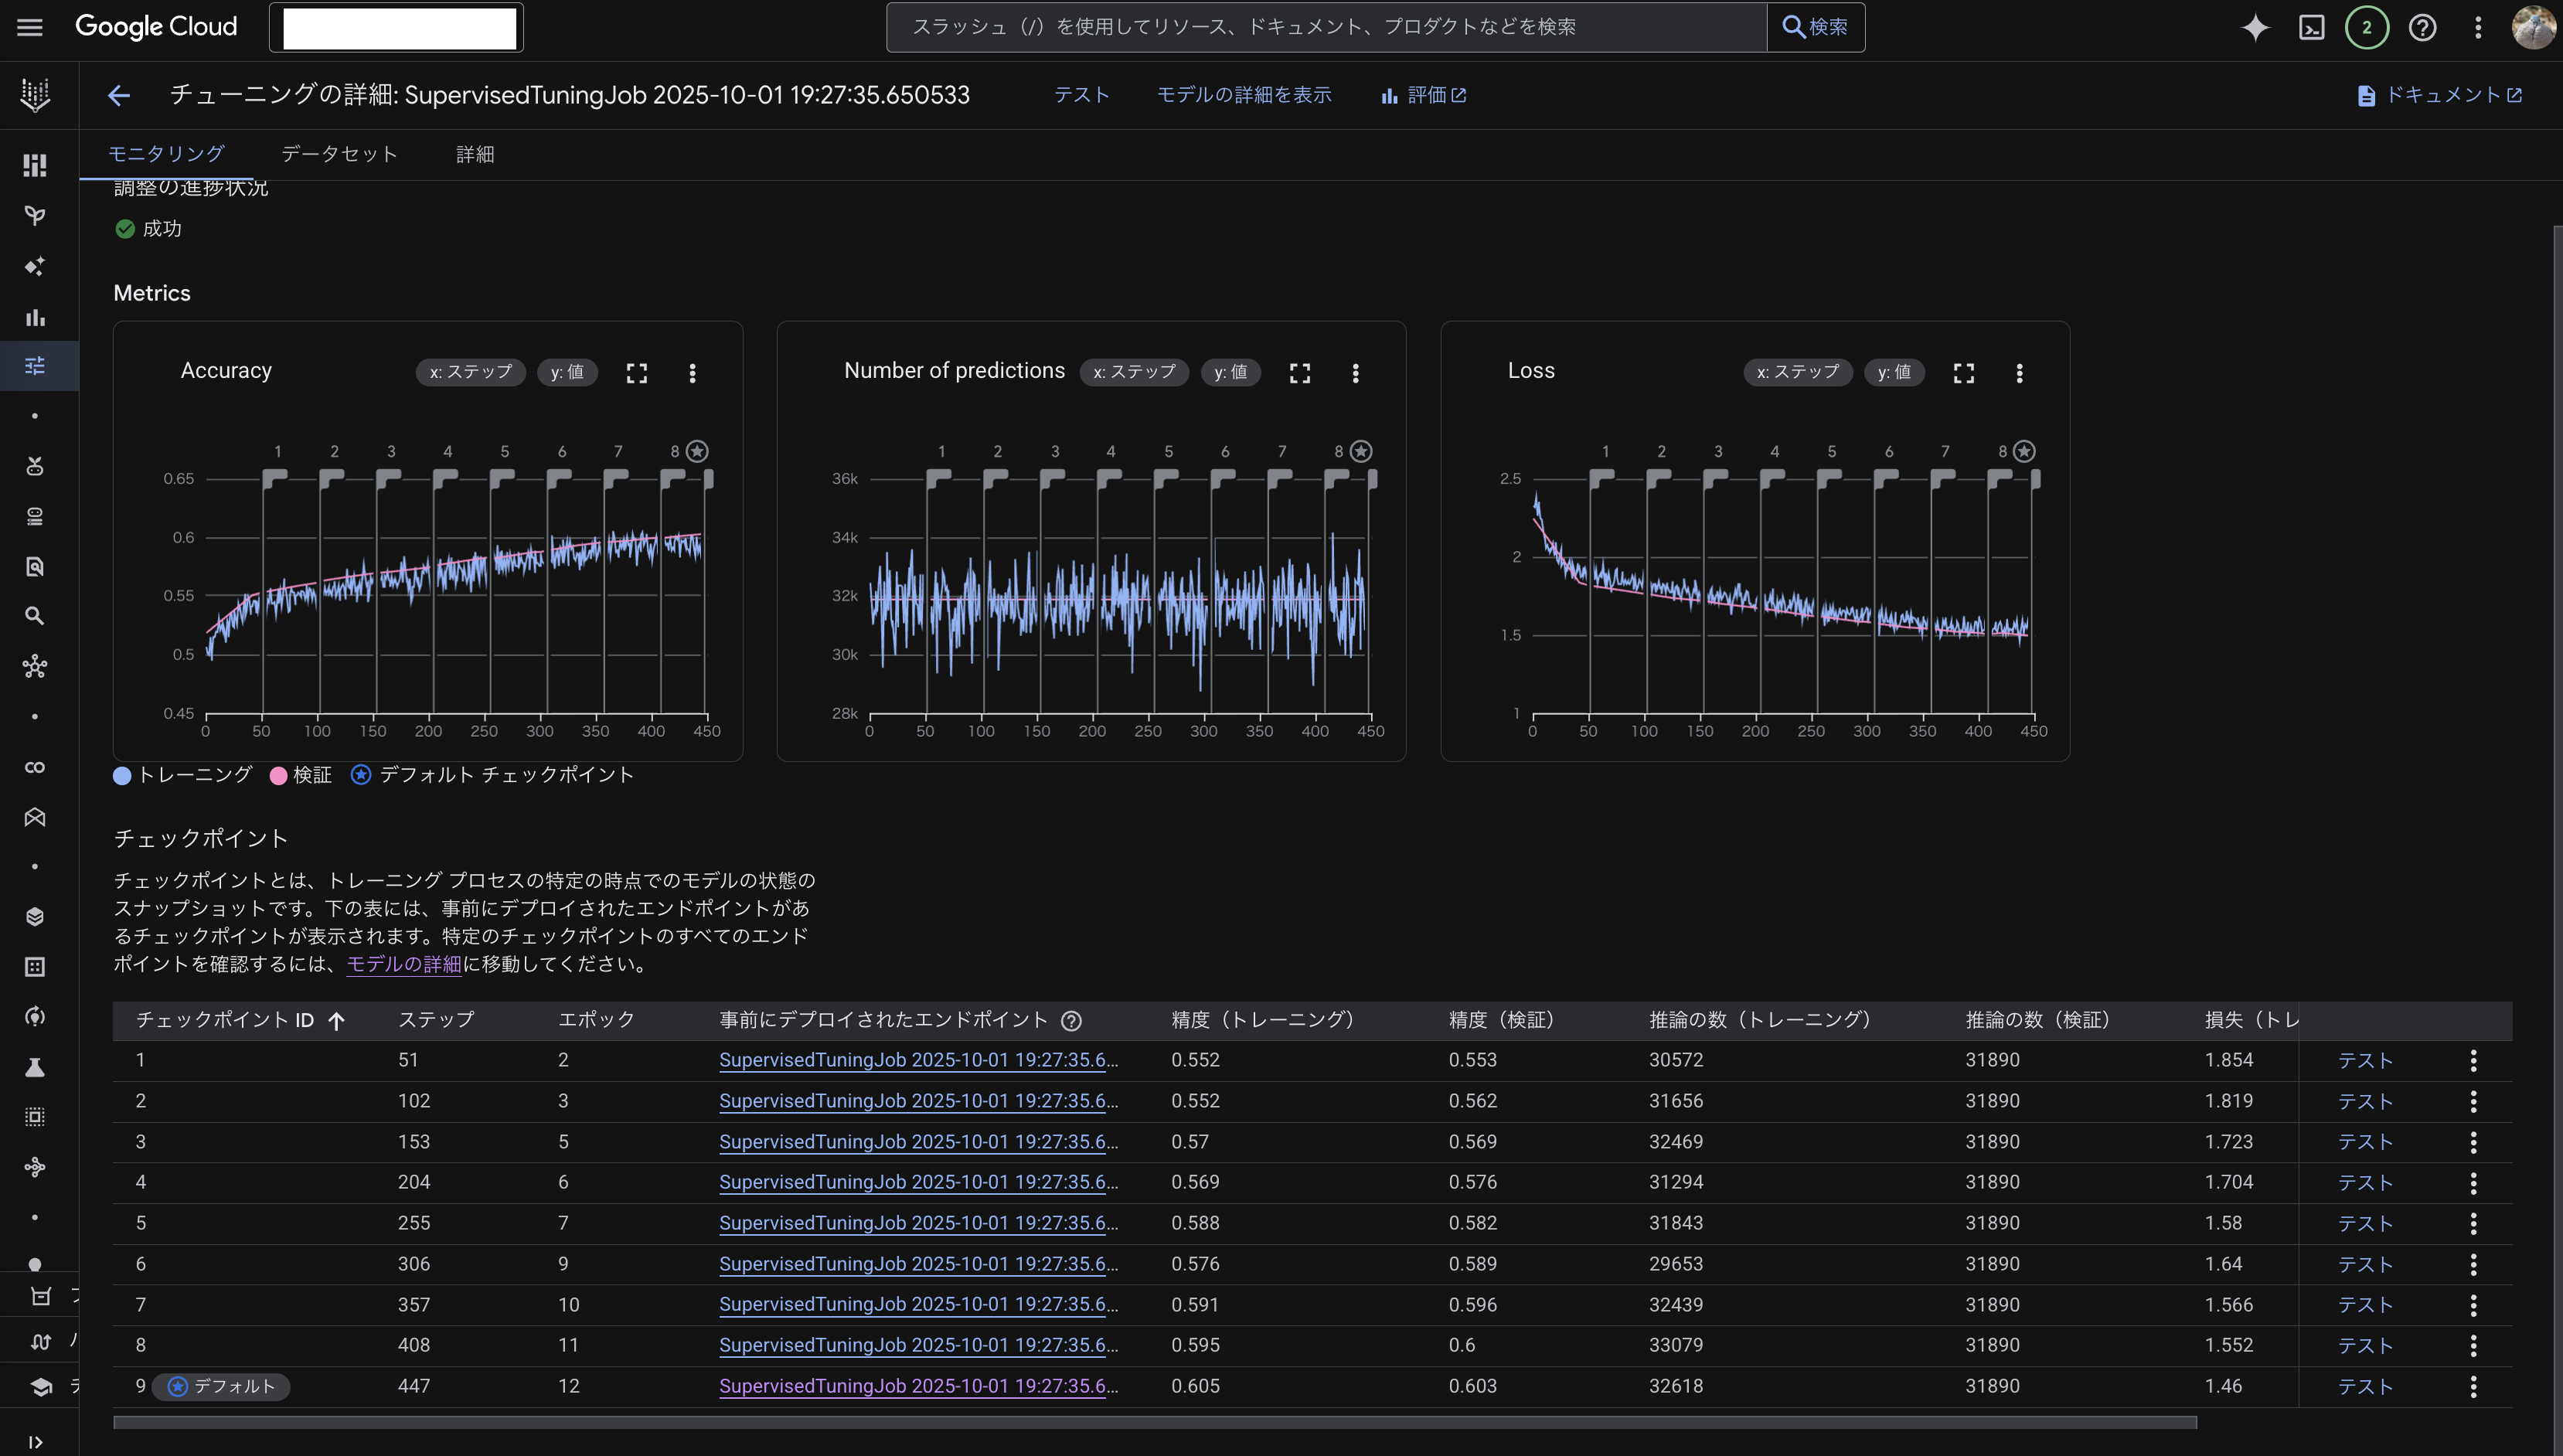Click テスト button for checkpoint 9 row

click(2365, 1386)
